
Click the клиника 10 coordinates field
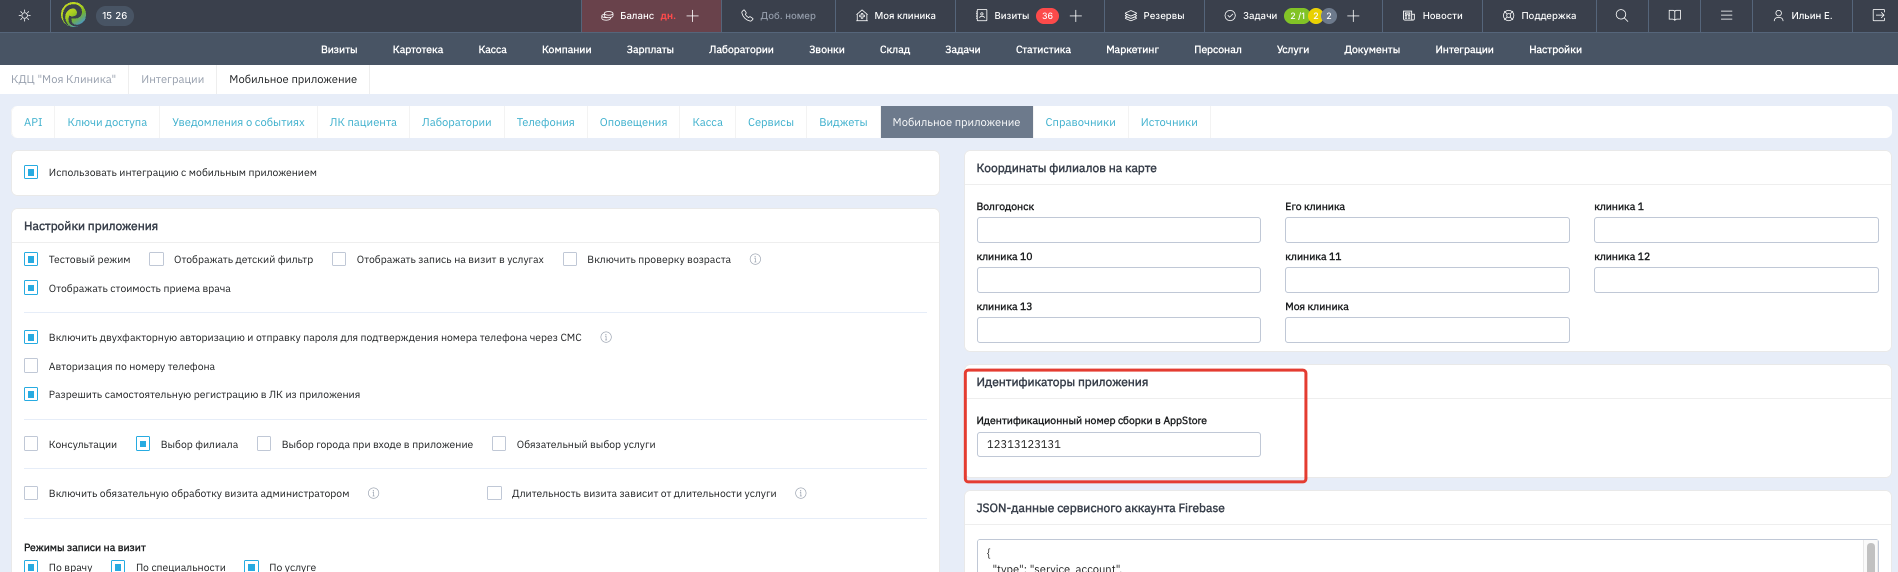tap(1118, 280)
